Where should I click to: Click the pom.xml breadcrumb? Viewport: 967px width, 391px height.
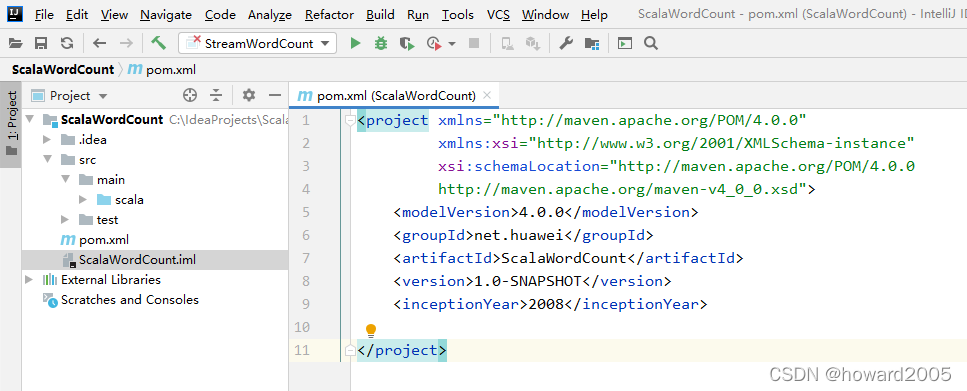(162, 70)
